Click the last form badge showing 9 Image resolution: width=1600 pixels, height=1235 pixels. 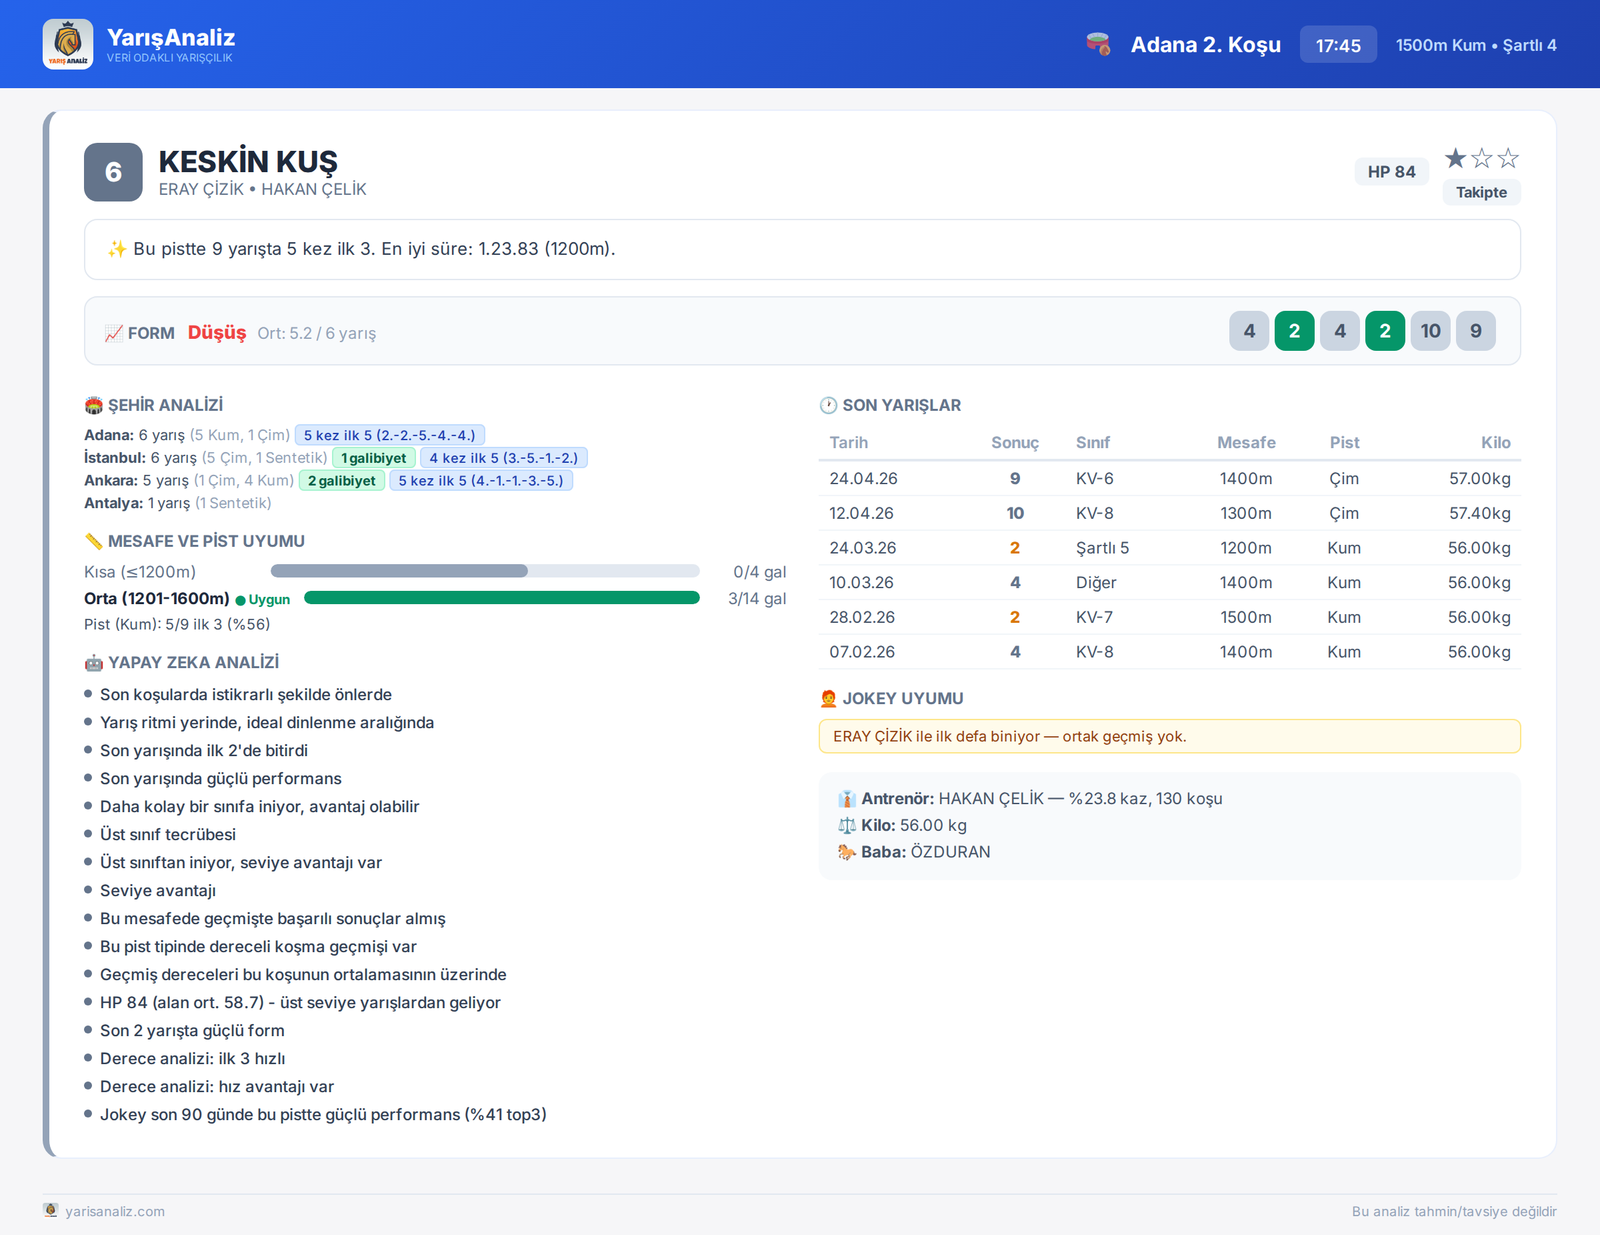(1475, 331)
